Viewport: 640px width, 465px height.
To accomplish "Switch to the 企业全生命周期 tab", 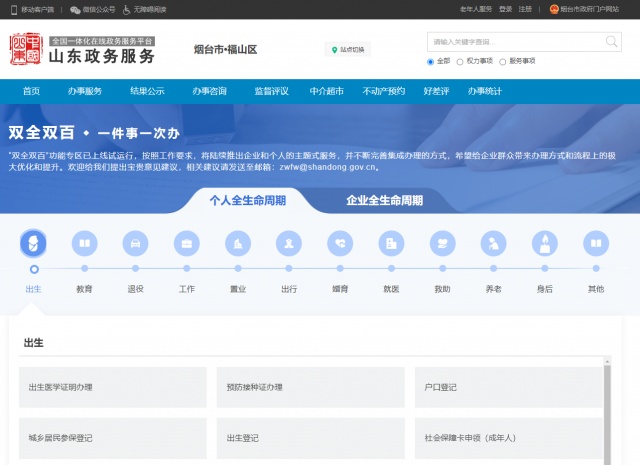I will pos(384,200).
